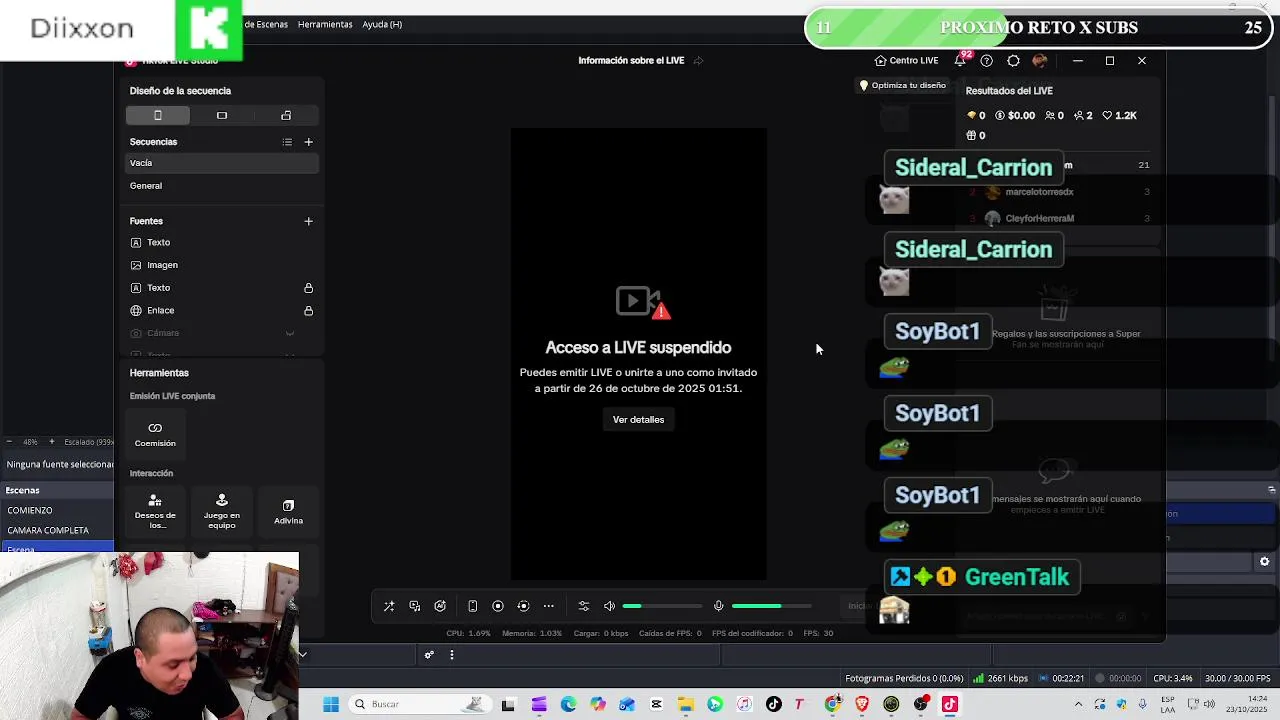Open Brave browser from taskbar

(862, 704)
